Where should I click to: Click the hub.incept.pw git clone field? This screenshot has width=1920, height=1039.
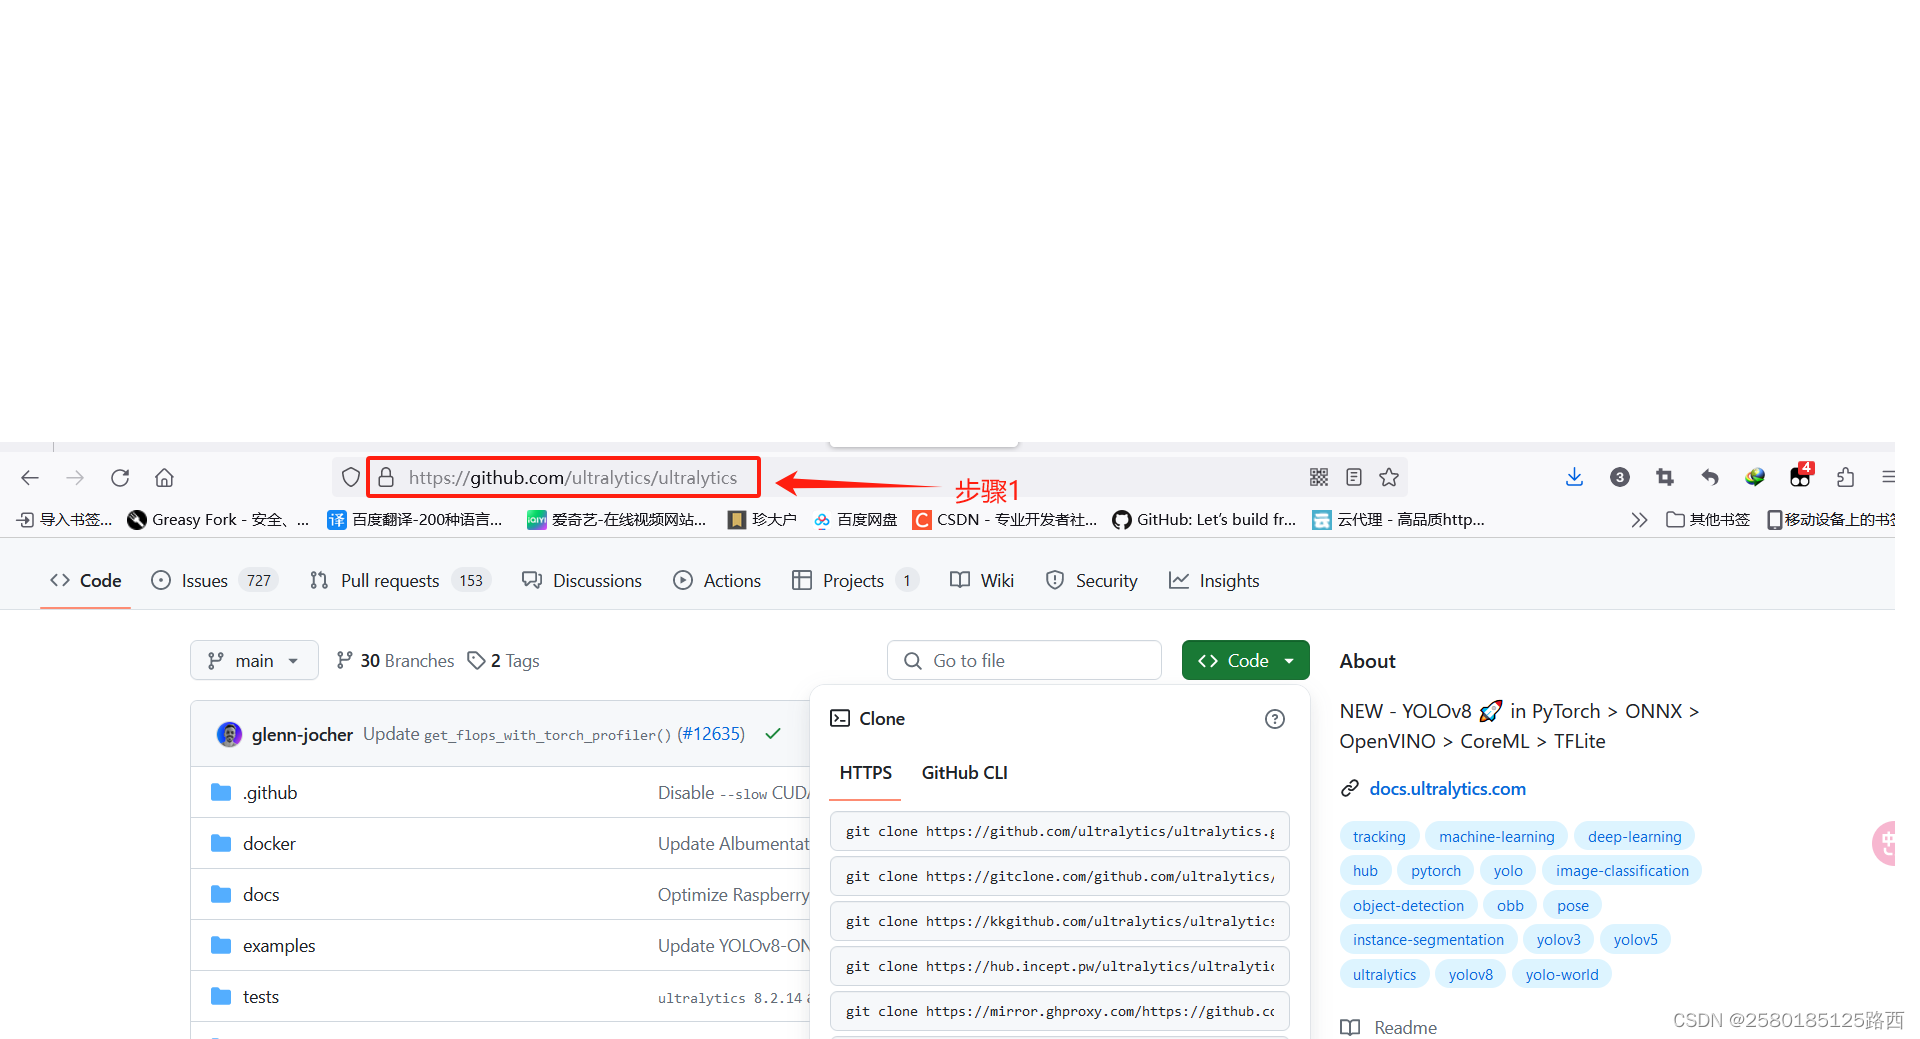pos(1060,967)
